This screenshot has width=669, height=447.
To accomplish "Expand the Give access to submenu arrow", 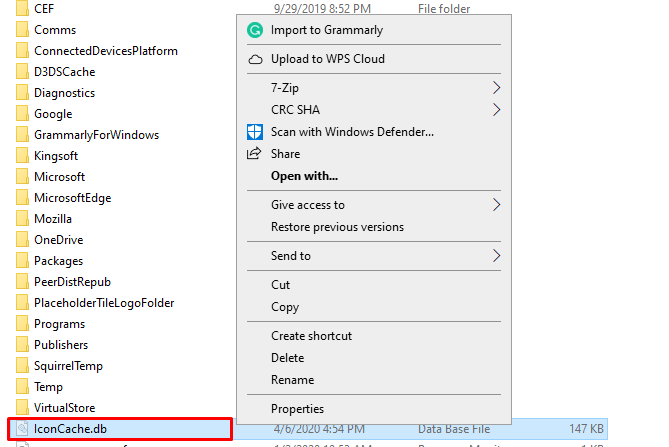I will click(x=497, y=205).
